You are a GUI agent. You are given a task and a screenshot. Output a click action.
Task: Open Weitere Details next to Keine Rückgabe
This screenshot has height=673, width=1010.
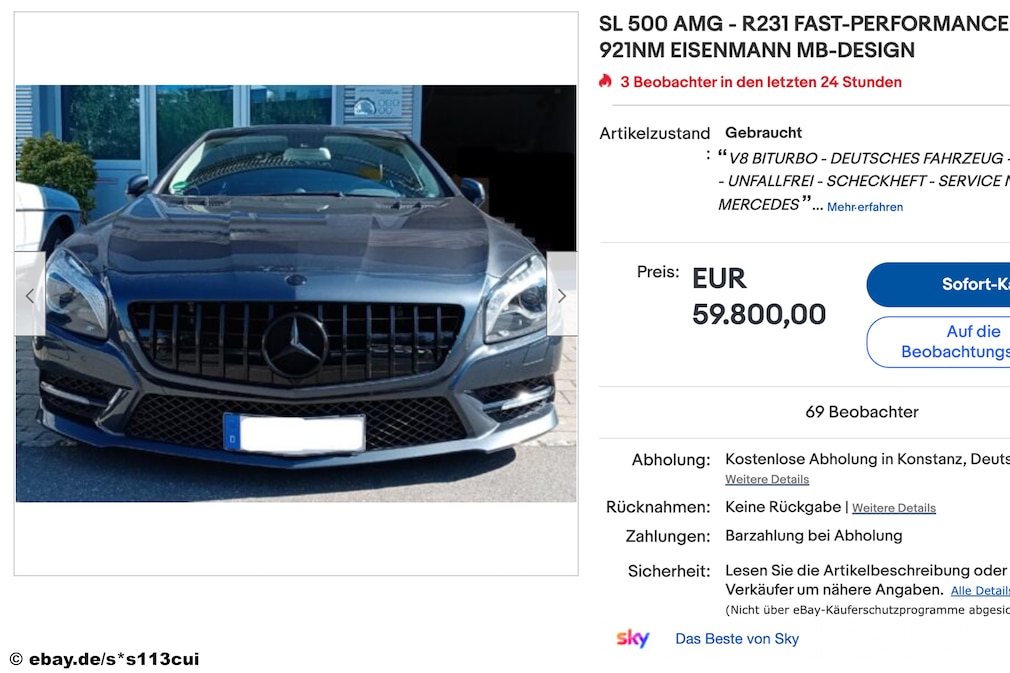[x=893, y=508]
